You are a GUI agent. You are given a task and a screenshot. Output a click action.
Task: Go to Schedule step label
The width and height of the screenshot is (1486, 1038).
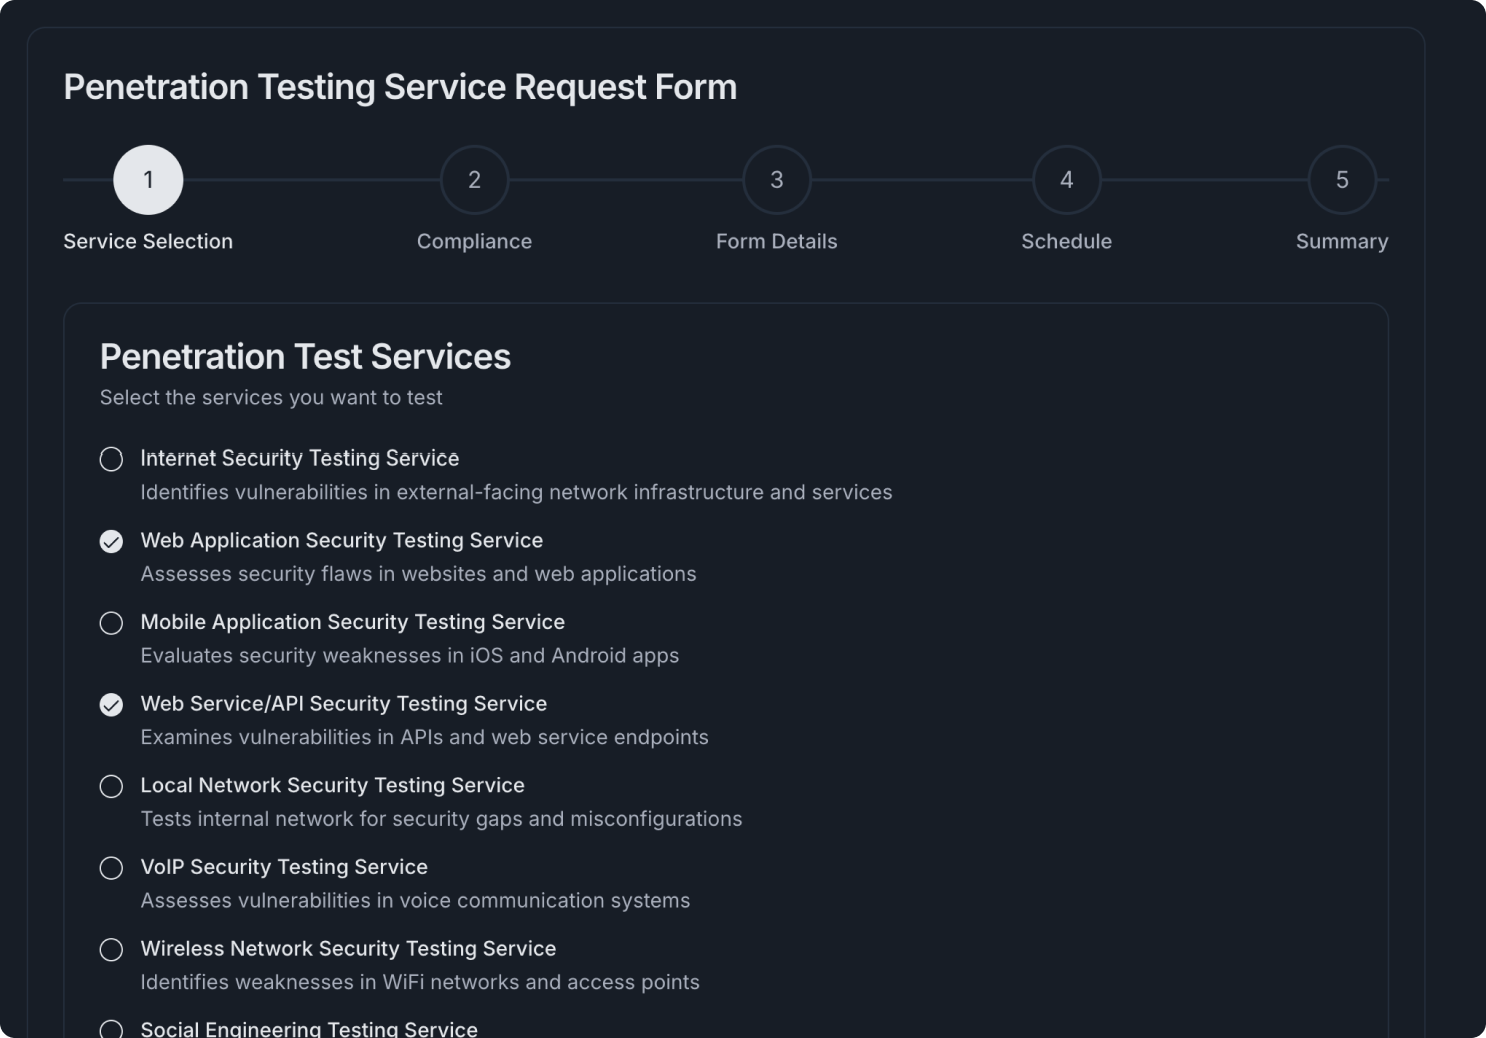point(1067,241)
